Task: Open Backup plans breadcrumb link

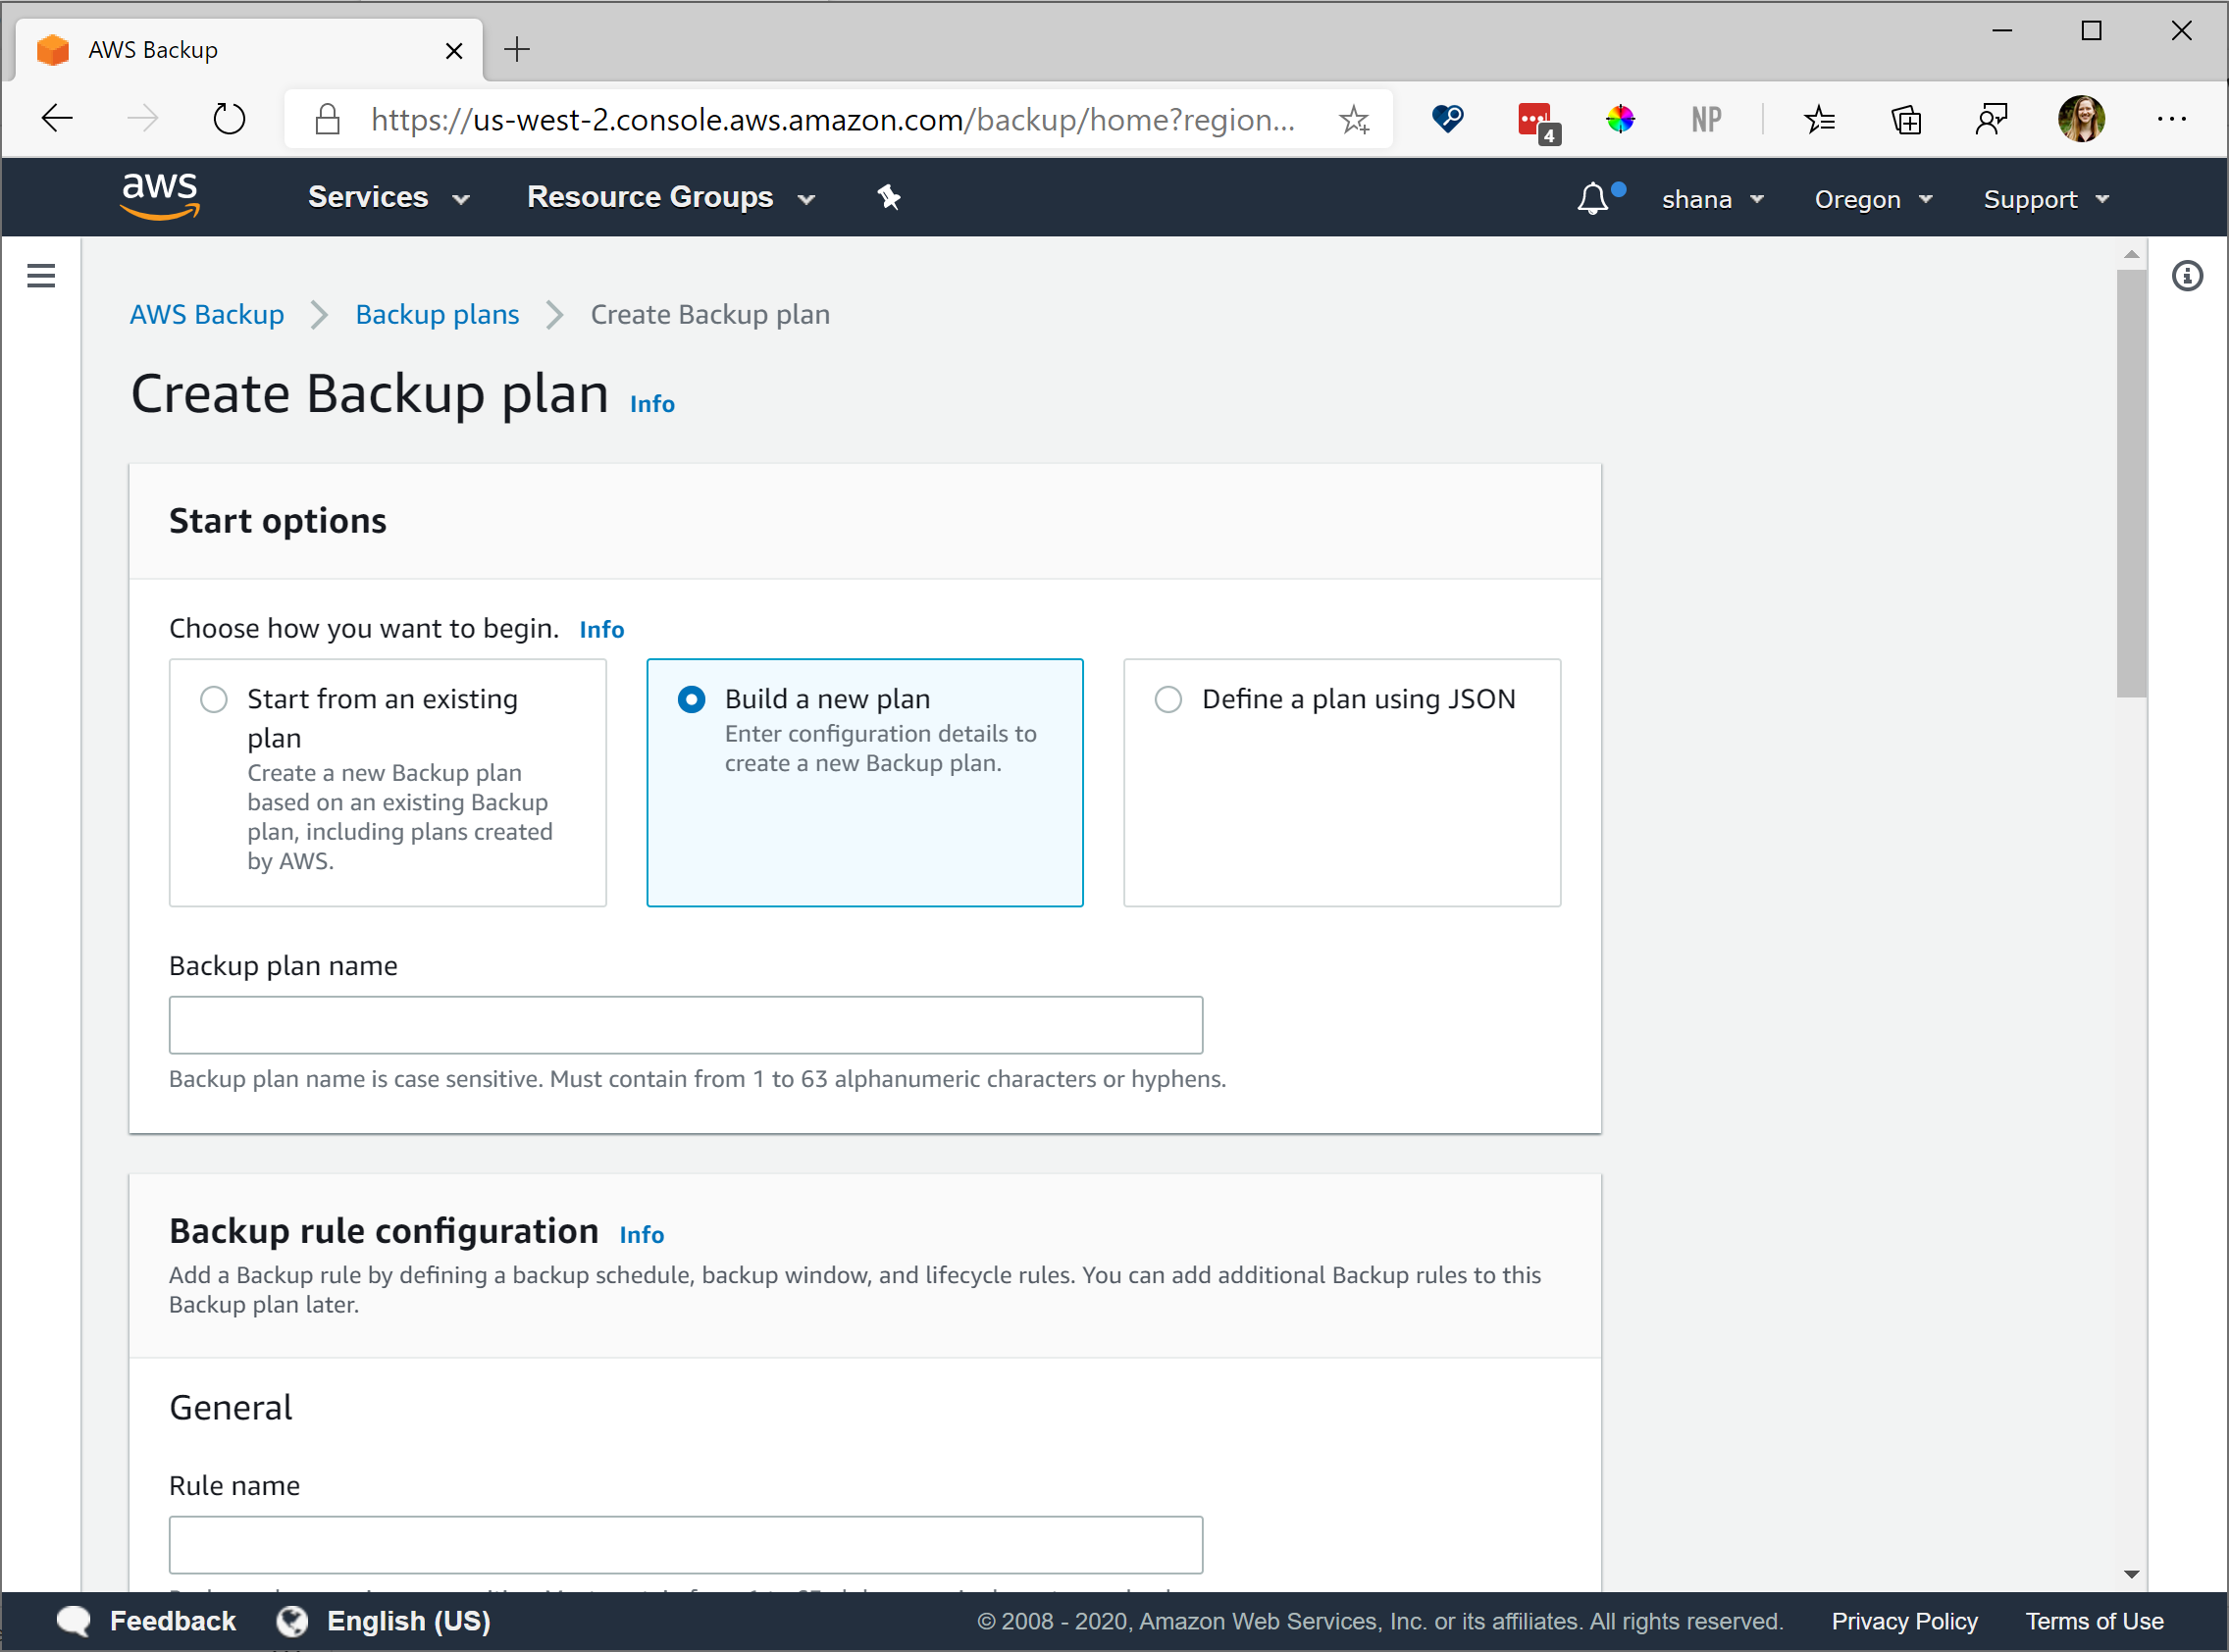Action: (438, 314)
